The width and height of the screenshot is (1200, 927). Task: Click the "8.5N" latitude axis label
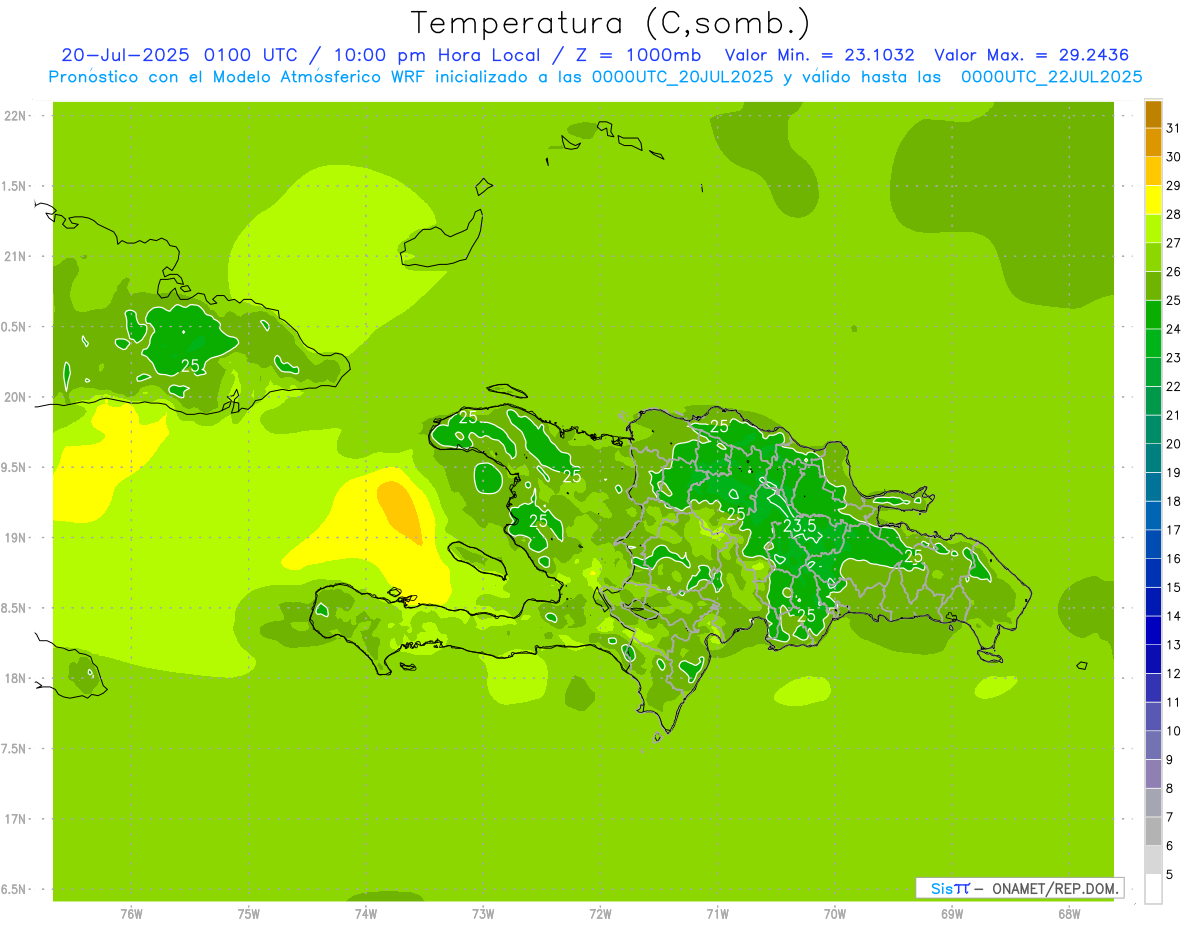tap(14, 608)
